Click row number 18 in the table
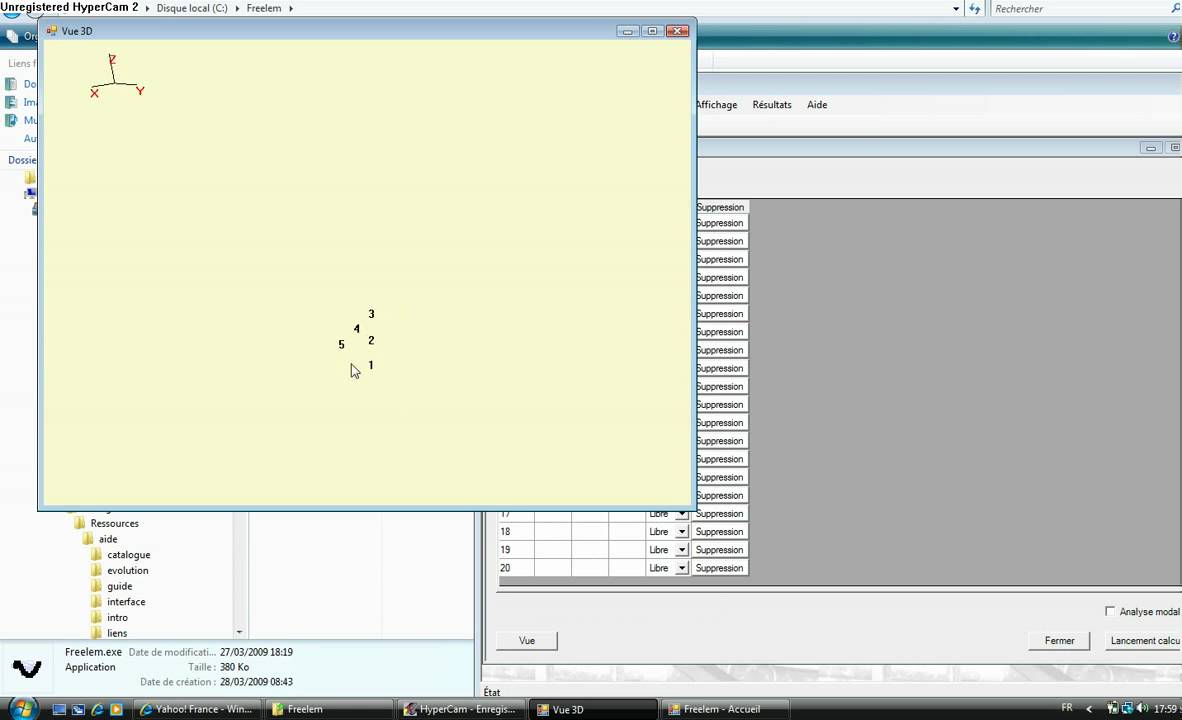The width and height of the screenshot is (1182, 720). pos(505,532)
